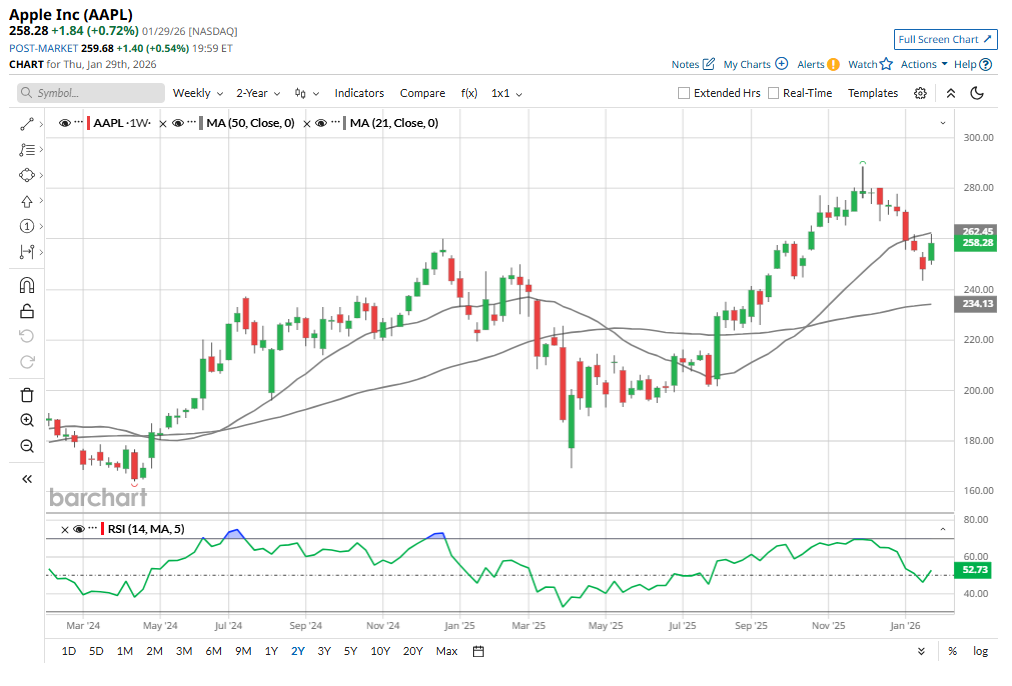Open the Indicators menu
Viewport: 1012px width, 686px height.
pos(359,93)
